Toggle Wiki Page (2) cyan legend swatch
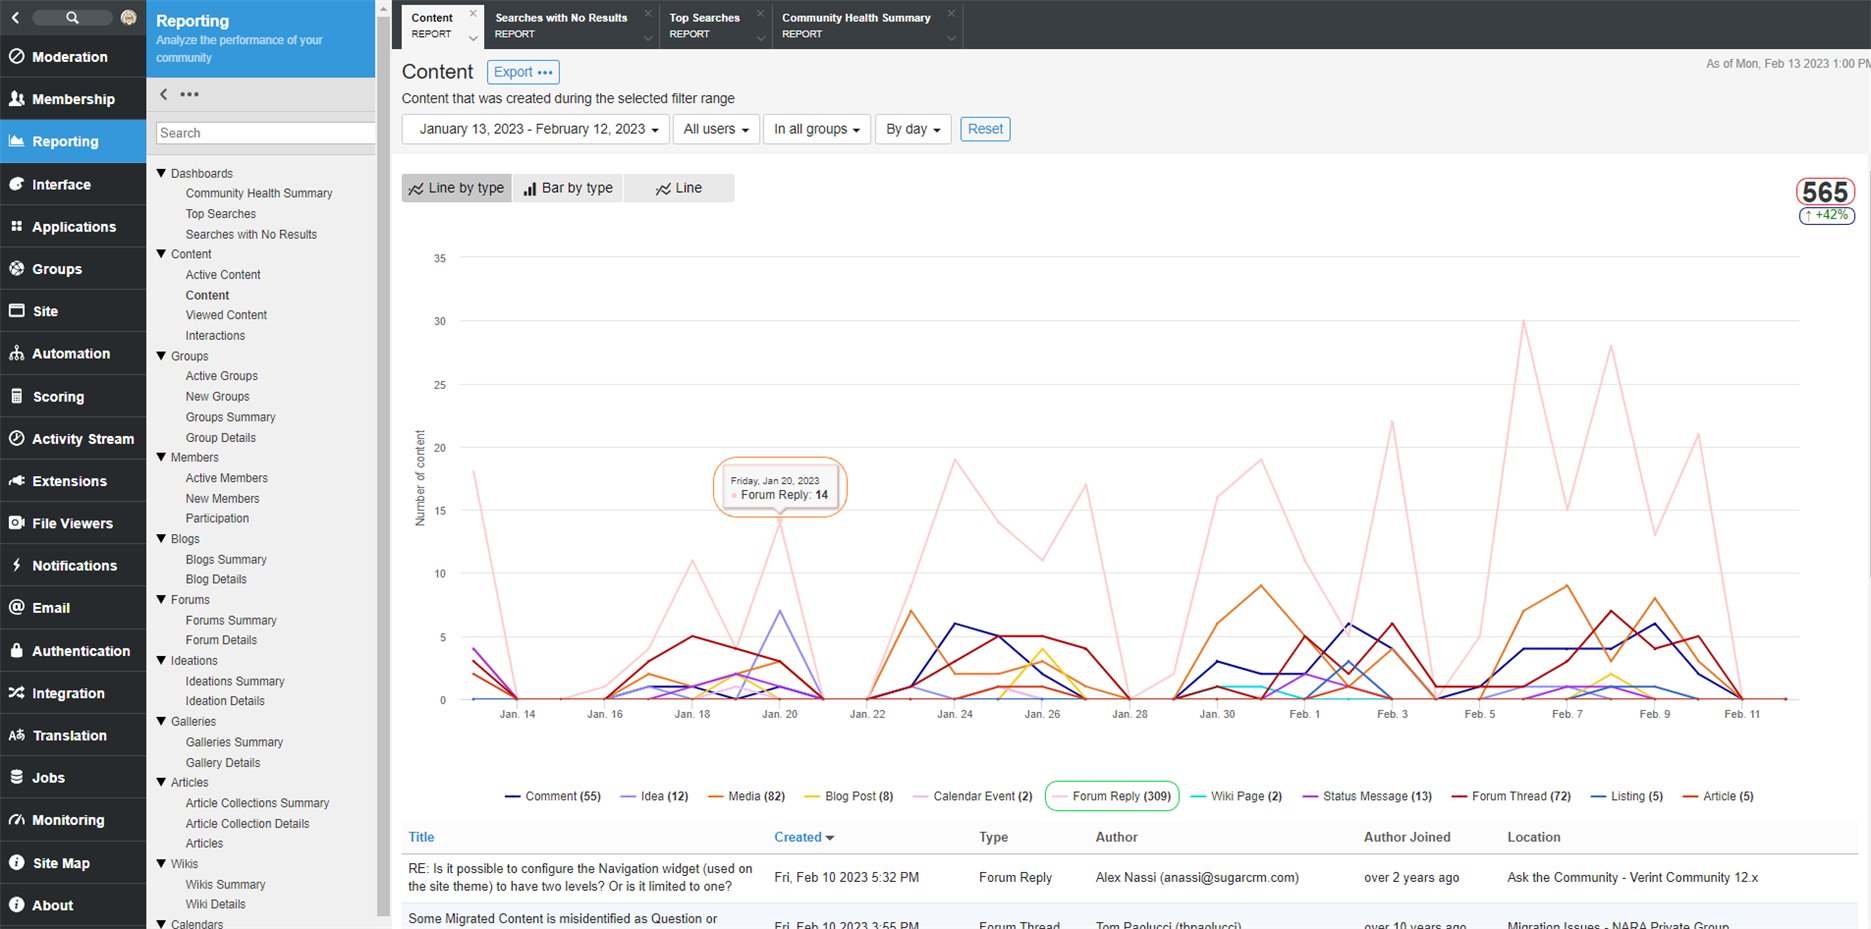The image size is (1871, 929). click(x=1197, y=797)
